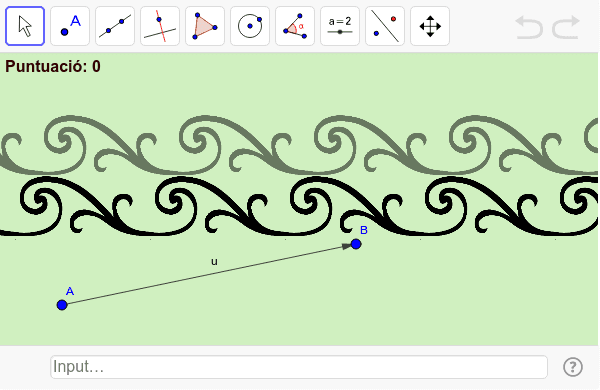Select blue point B
The height and width of the screenshot is (390, 600).
(356, 244)
